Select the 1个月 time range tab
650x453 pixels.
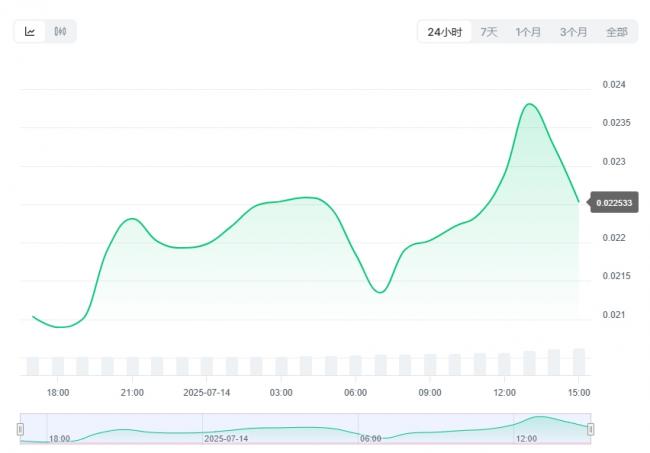(528, 32)
